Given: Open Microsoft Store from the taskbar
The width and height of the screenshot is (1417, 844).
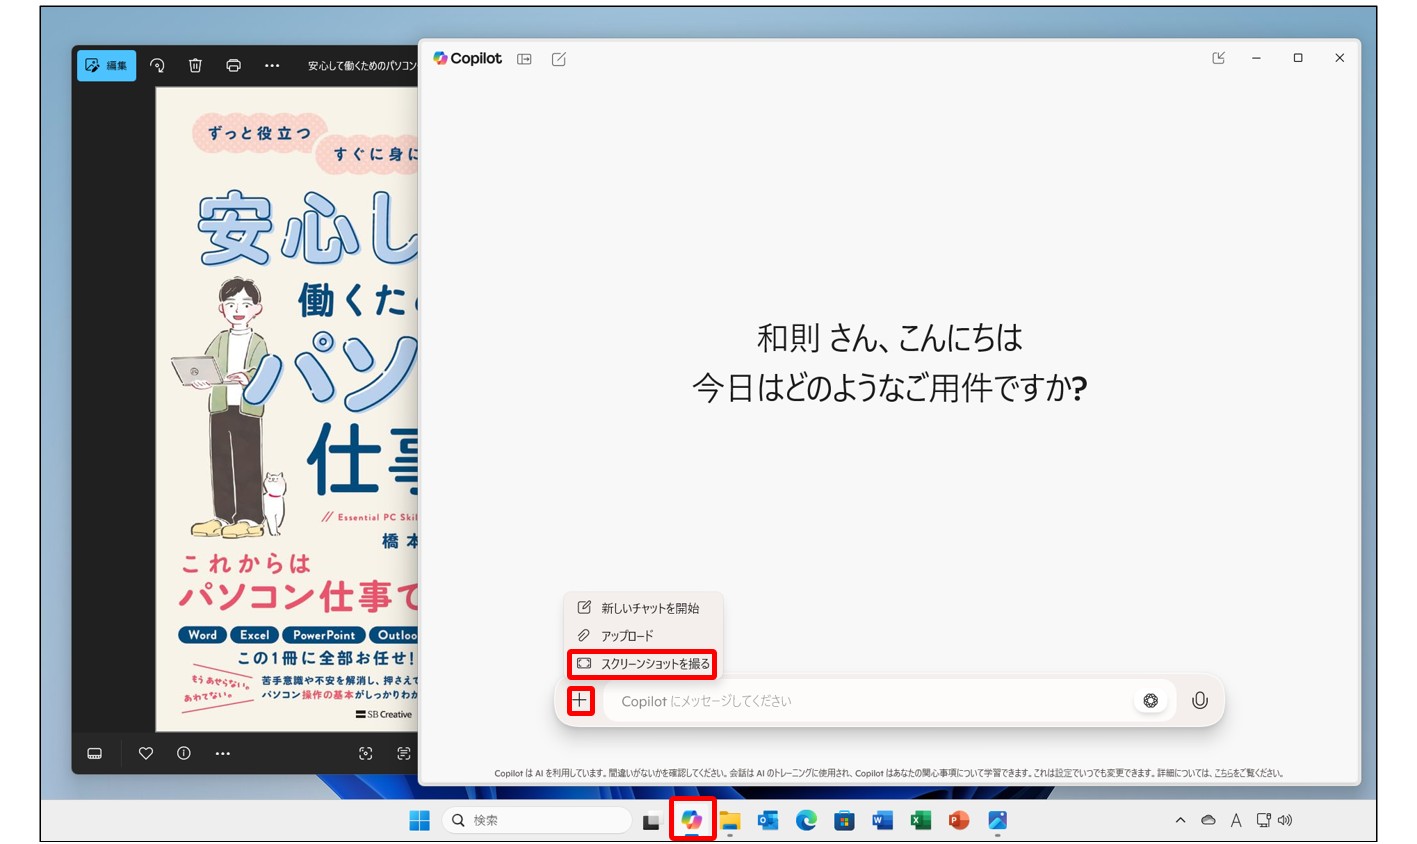Looking at the screenshot, I should click(x=844, y=820).
